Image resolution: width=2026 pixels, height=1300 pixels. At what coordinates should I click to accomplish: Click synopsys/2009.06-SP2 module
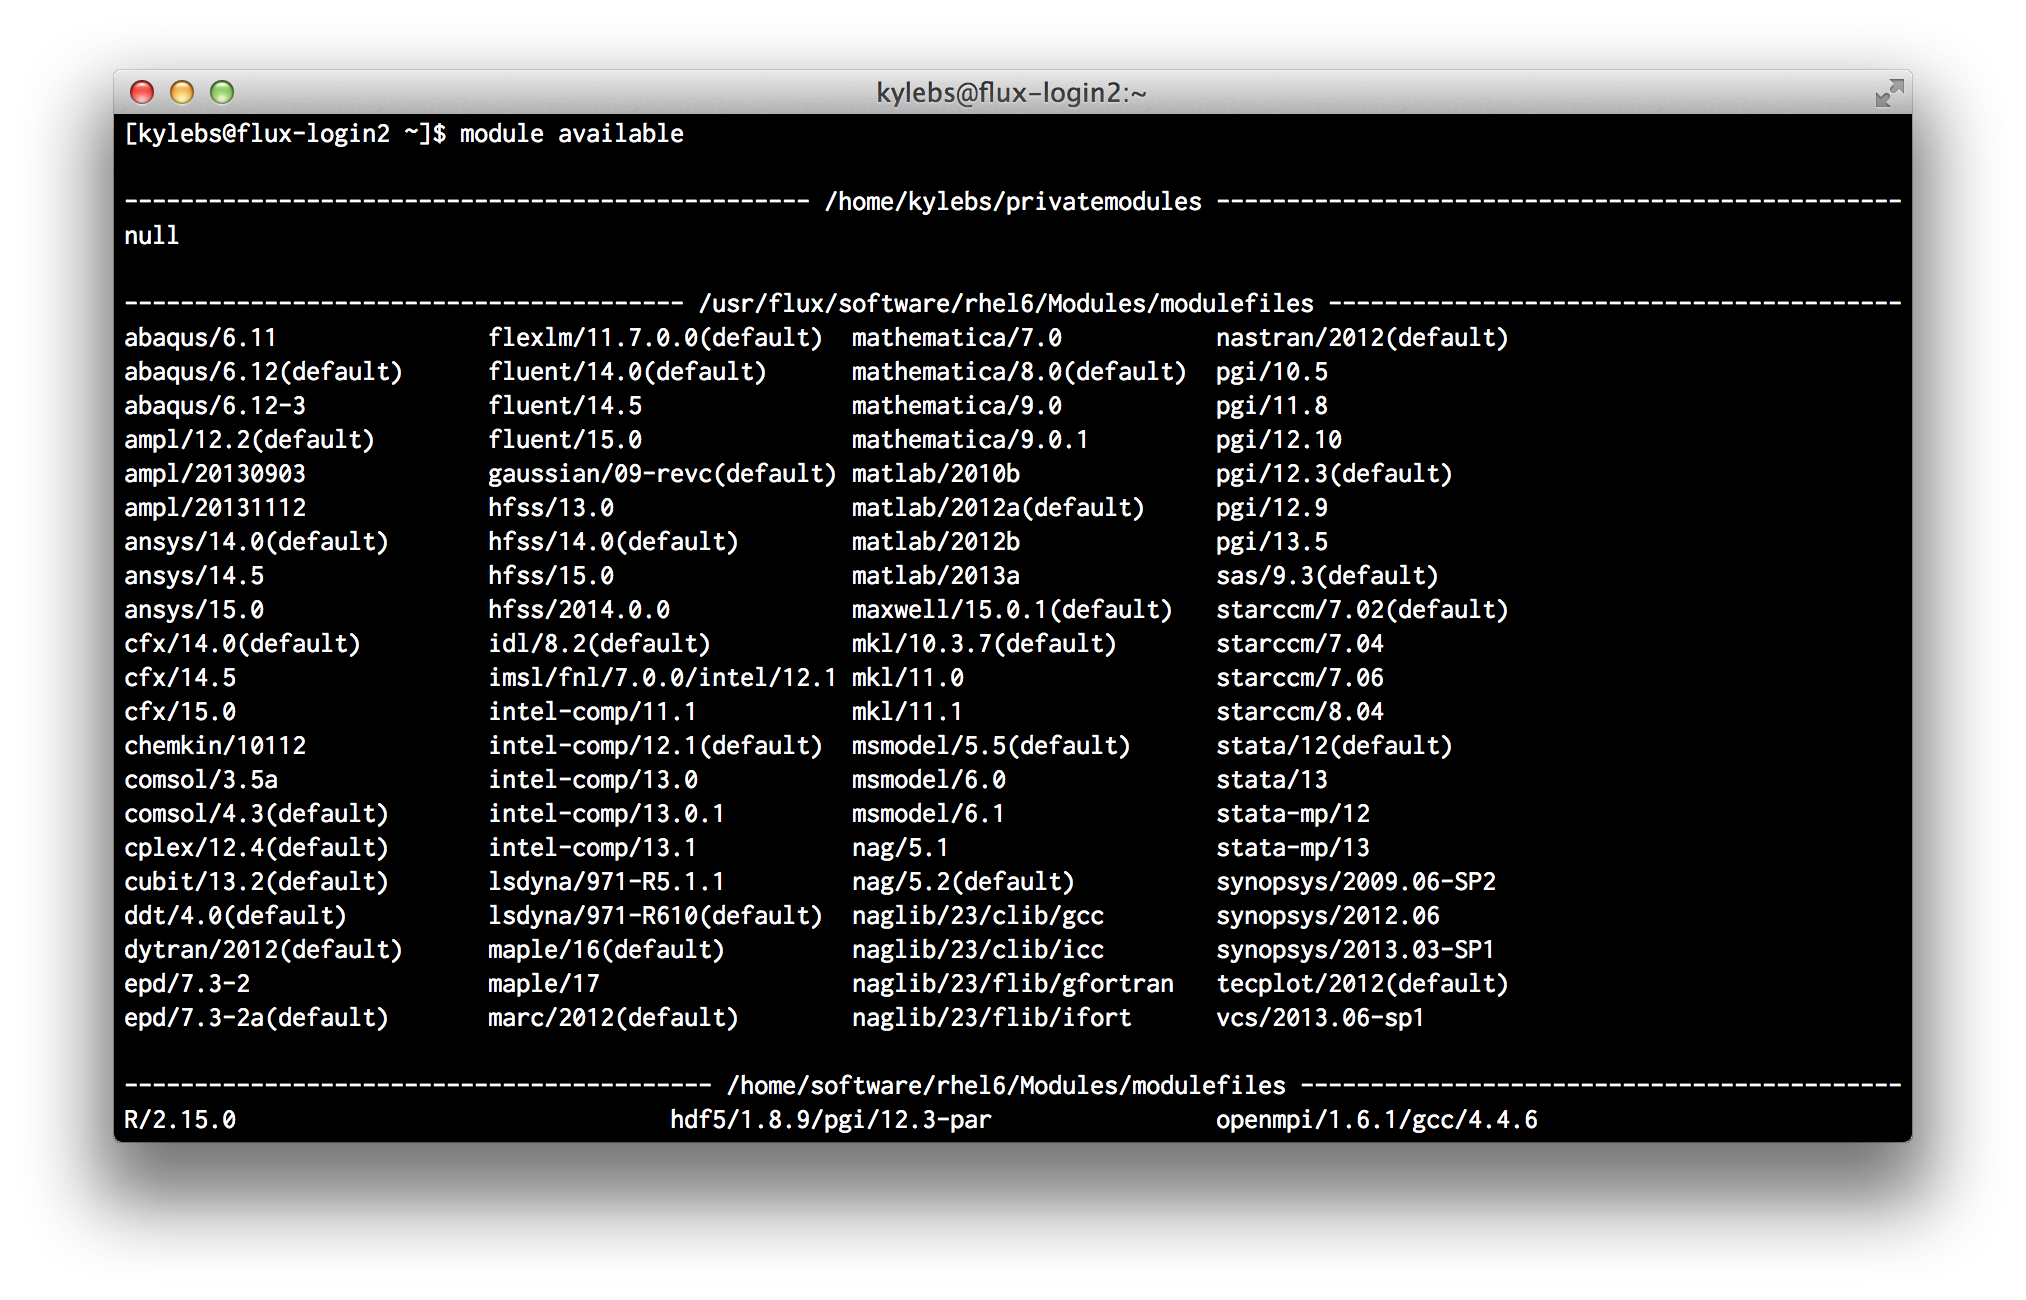coord(1355,881)
